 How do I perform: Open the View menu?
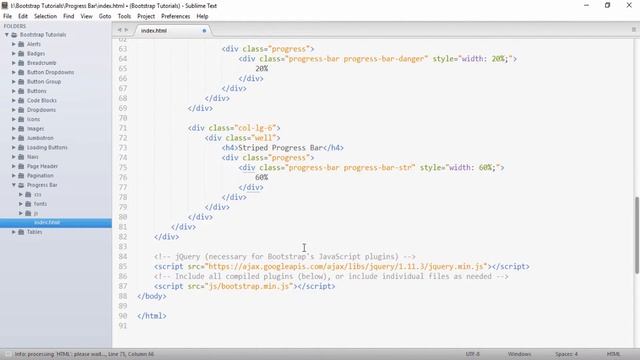[x=86, y=16]
